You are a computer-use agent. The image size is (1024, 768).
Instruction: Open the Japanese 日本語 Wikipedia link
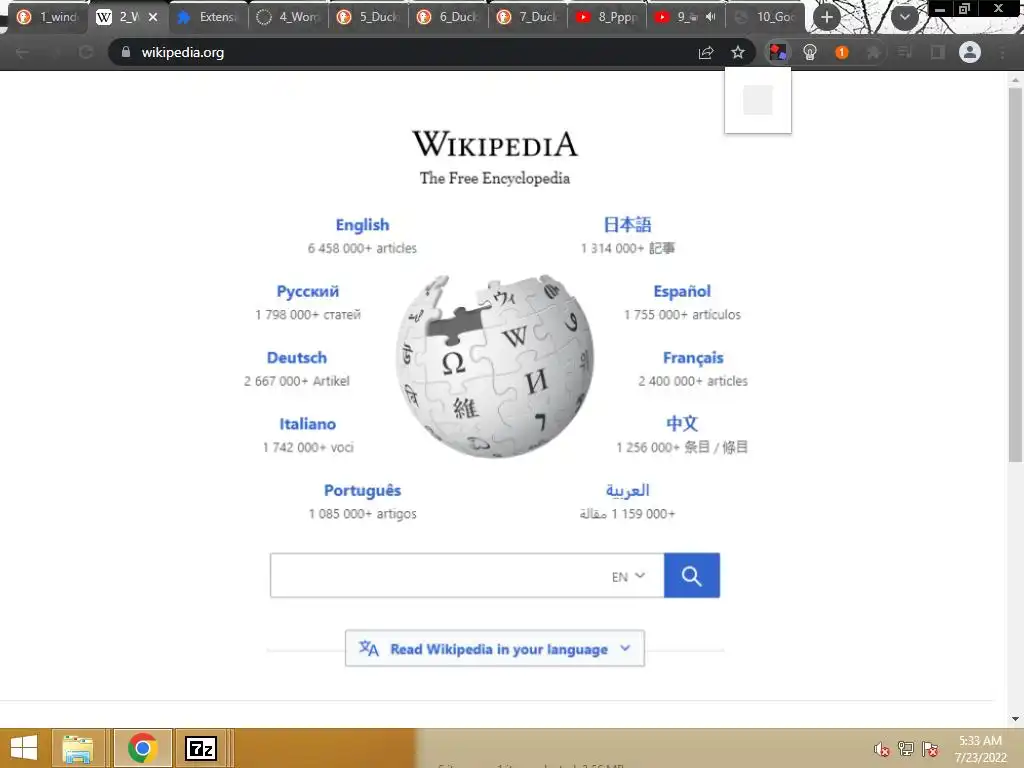click(x=628, y=225)
